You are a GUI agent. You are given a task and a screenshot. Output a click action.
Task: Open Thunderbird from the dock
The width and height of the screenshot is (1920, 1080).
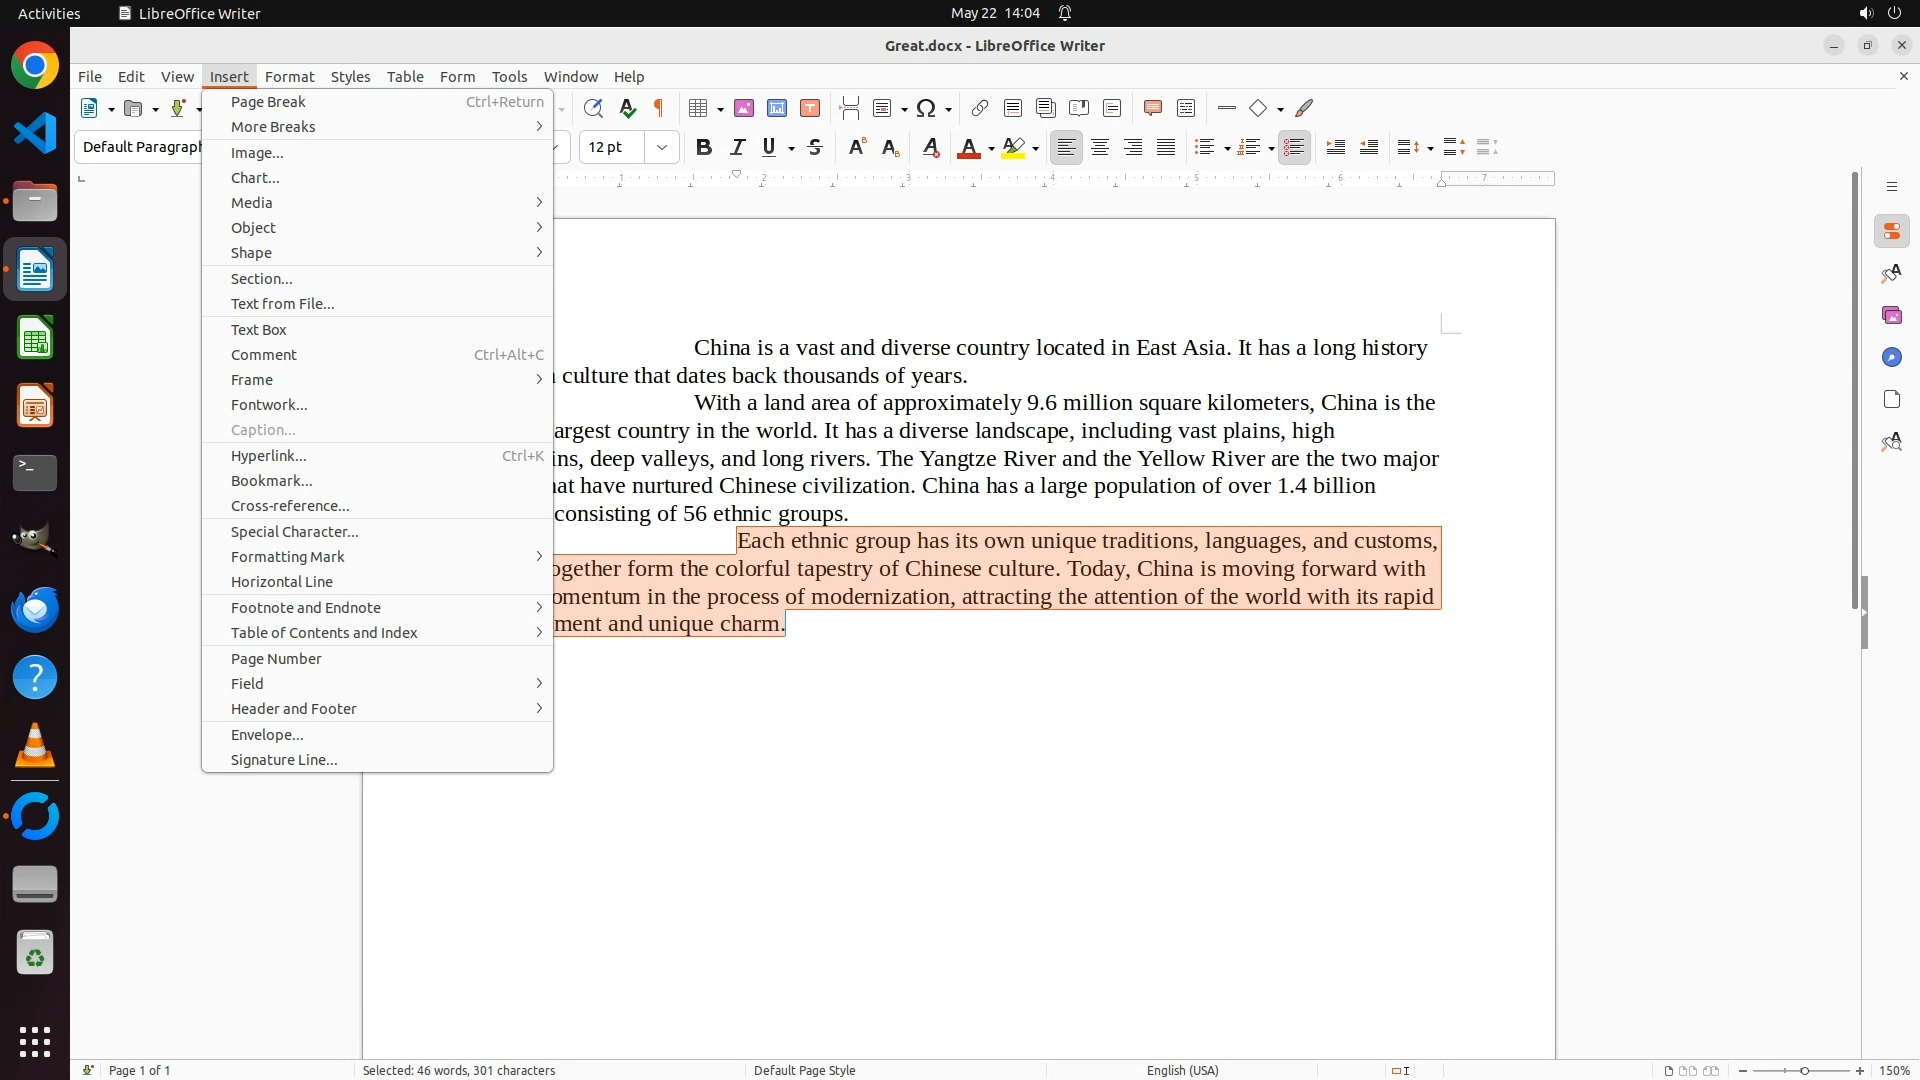[35, 609]
